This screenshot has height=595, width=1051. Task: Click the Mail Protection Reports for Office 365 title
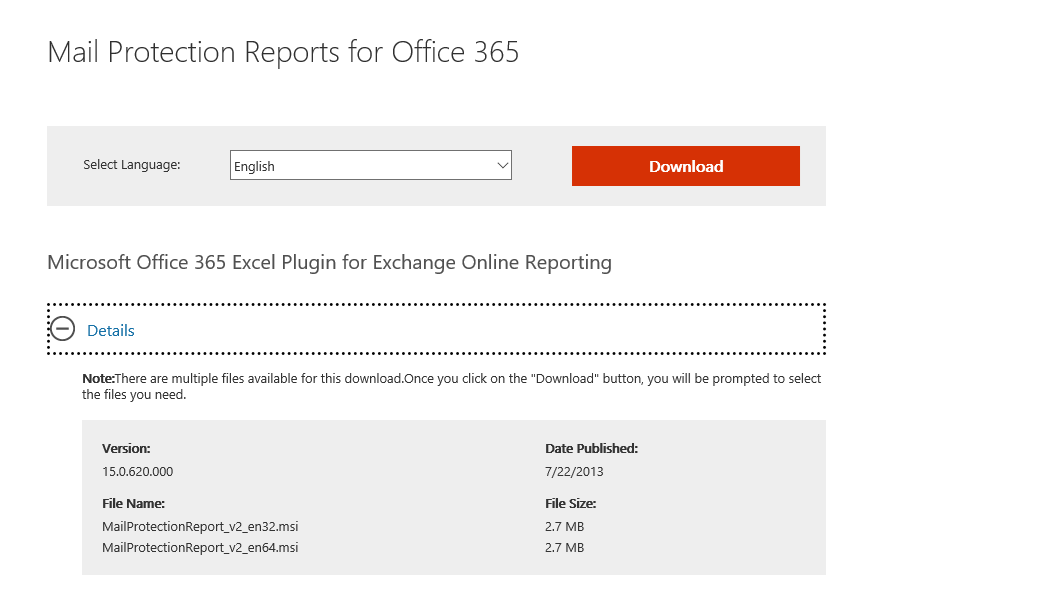pos(283,52)
